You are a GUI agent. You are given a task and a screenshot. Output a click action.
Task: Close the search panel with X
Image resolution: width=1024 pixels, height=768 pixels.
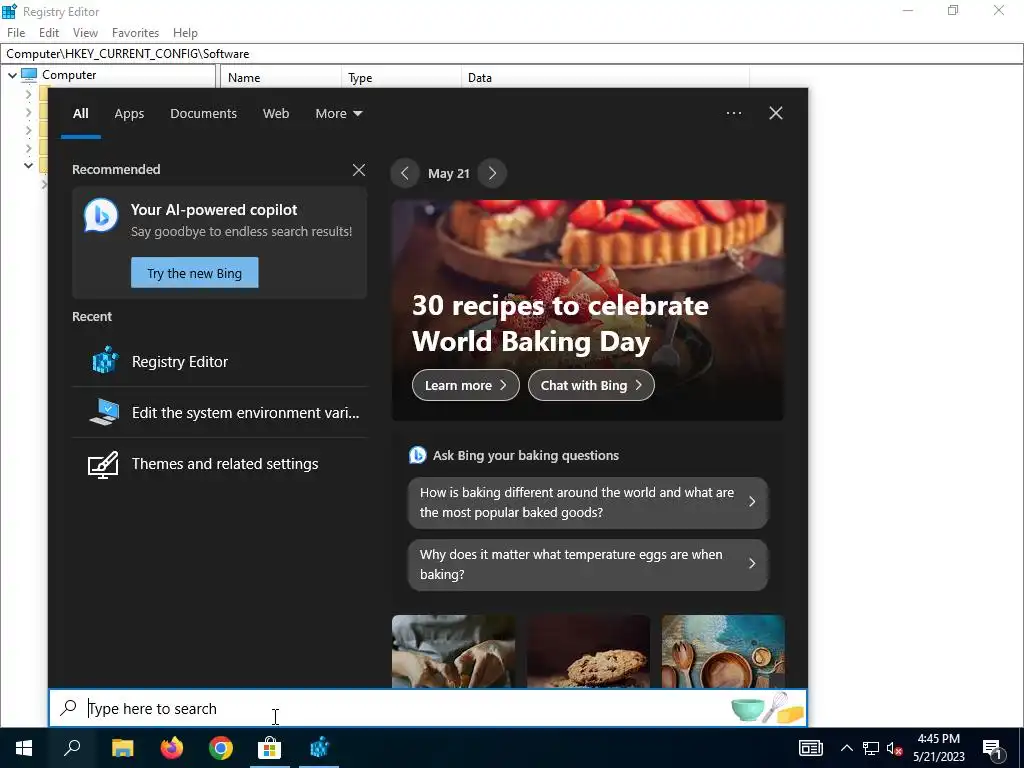coord(776,113)
